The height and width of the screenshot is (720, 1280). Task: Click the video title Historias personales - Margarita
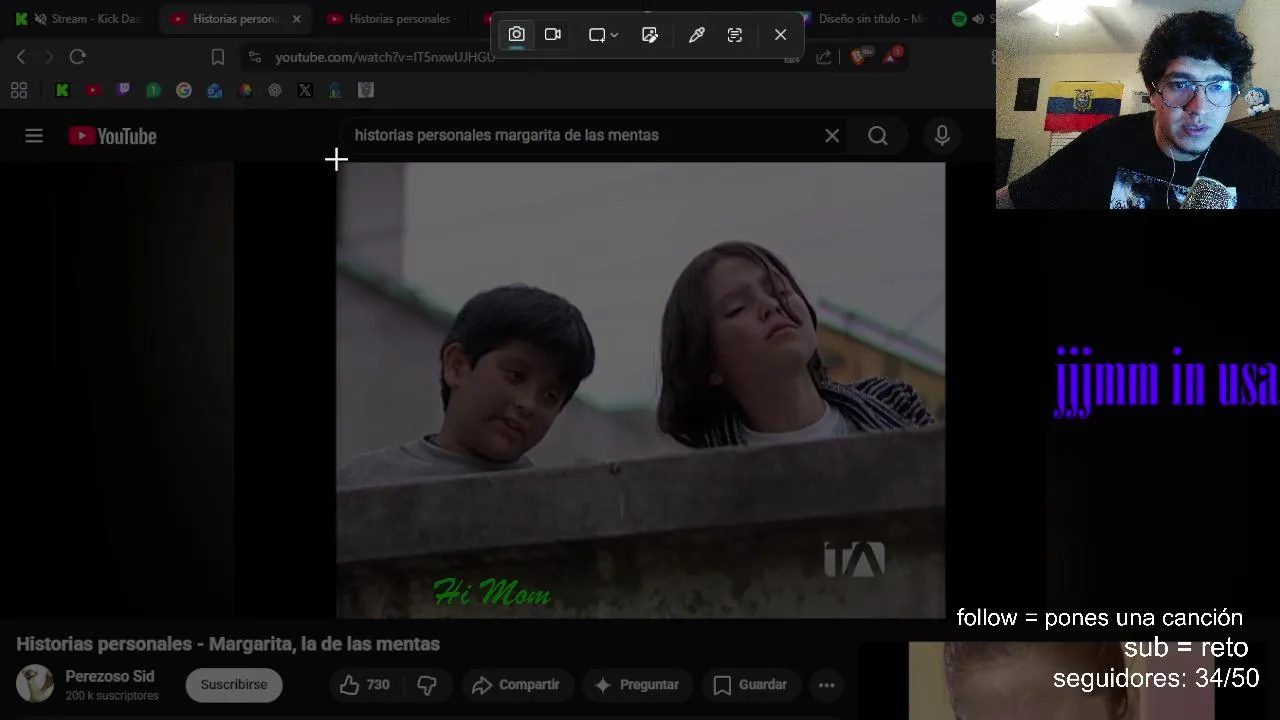228,644
